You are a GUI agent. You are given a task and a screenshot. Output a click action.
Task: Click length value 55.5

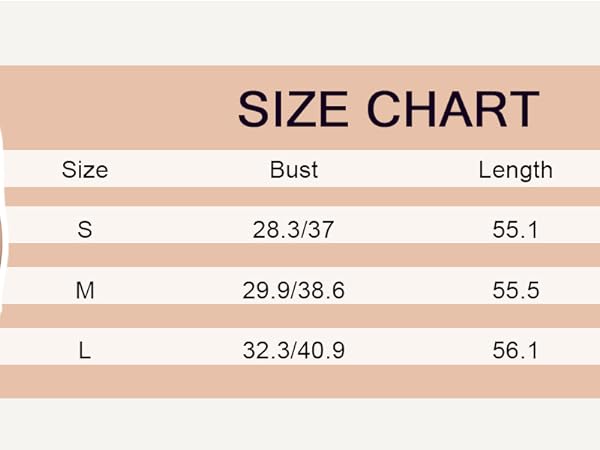(515, 290)
